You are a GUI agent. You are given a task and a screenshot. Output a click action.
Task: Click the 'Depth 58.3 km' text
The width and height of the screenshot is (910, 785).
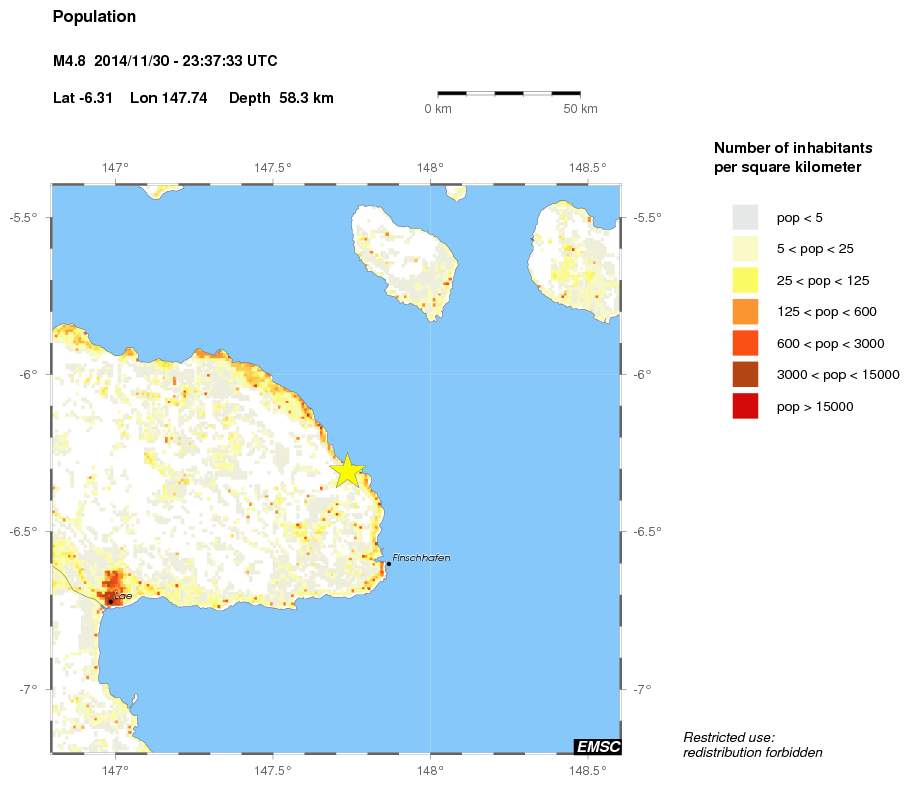click(281, 98)
